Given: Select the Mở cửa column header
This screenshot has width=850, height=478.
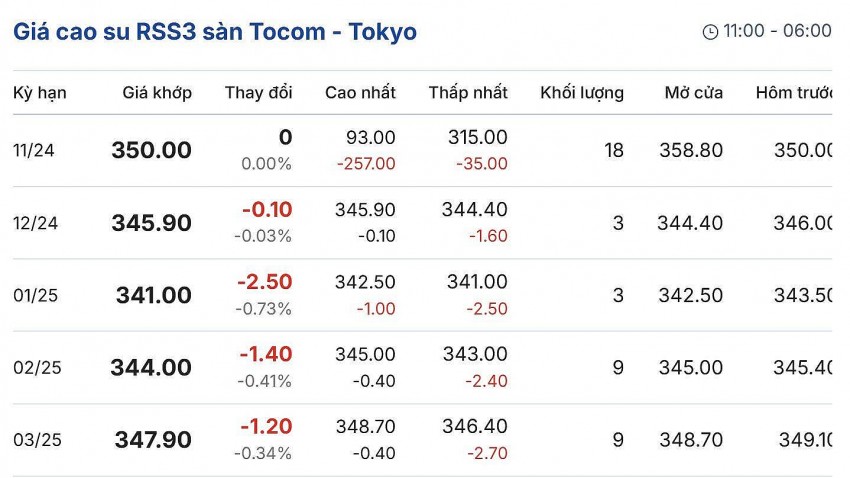Looking at the screenshot, I should [694, 93].
